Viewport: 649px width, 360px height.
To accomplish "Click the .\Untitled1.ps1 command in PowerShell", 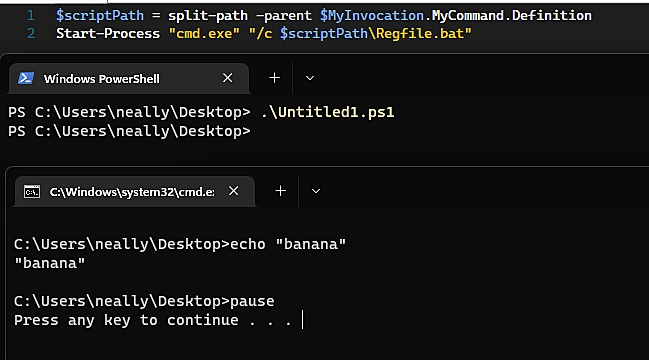I will click(327, 112).
